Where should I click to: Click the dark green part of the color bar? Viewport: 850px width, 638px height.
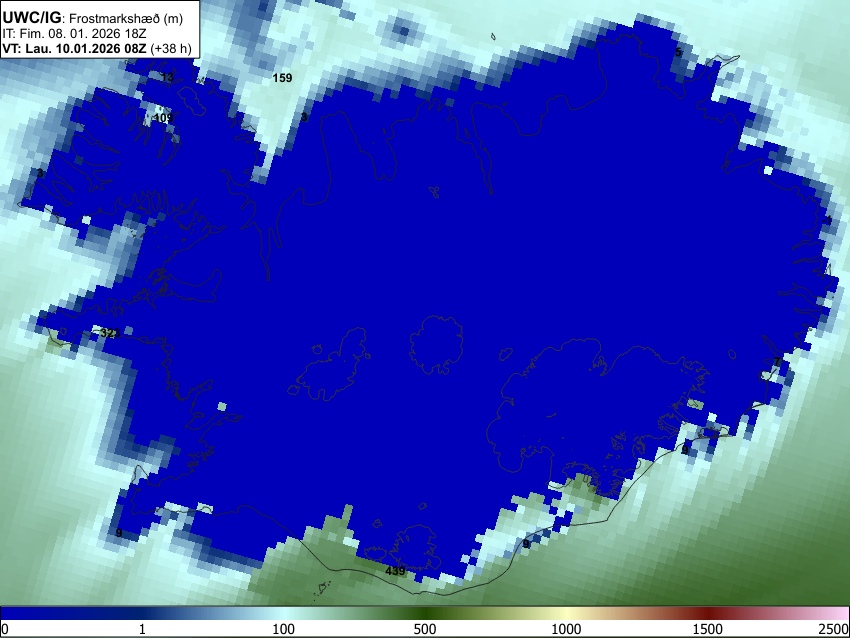pyautogui.click(x=425, y=613)
